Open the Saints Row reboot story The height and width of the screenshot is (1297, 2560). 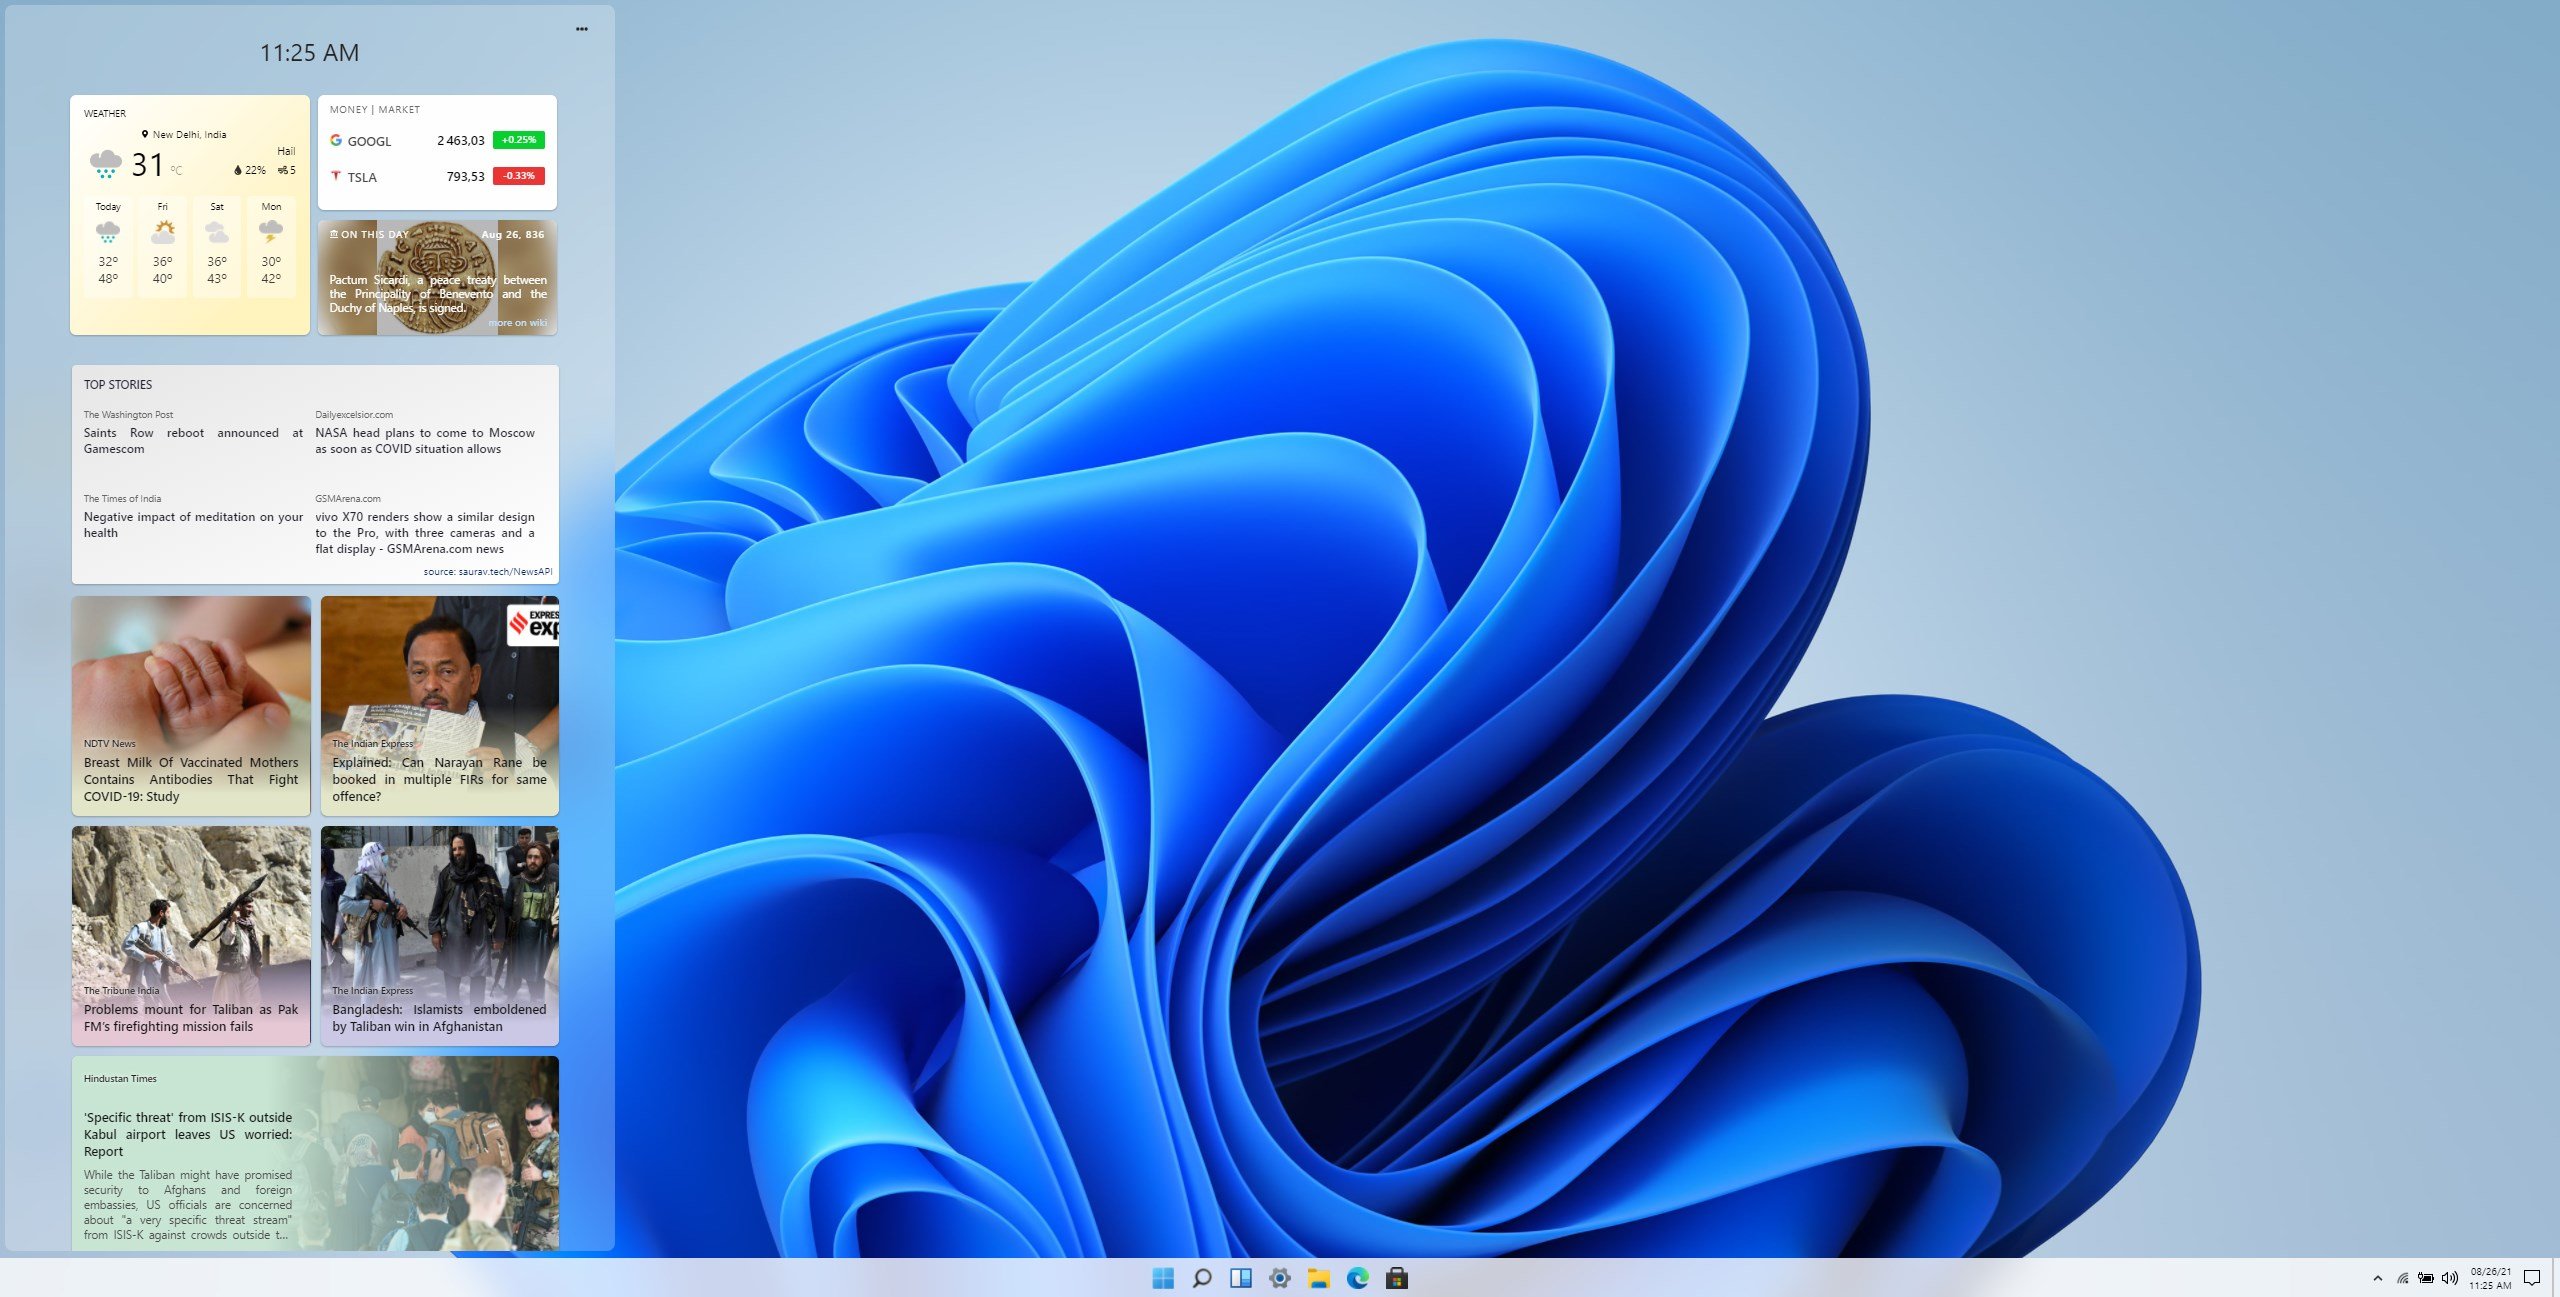click(x=193, y=440)
